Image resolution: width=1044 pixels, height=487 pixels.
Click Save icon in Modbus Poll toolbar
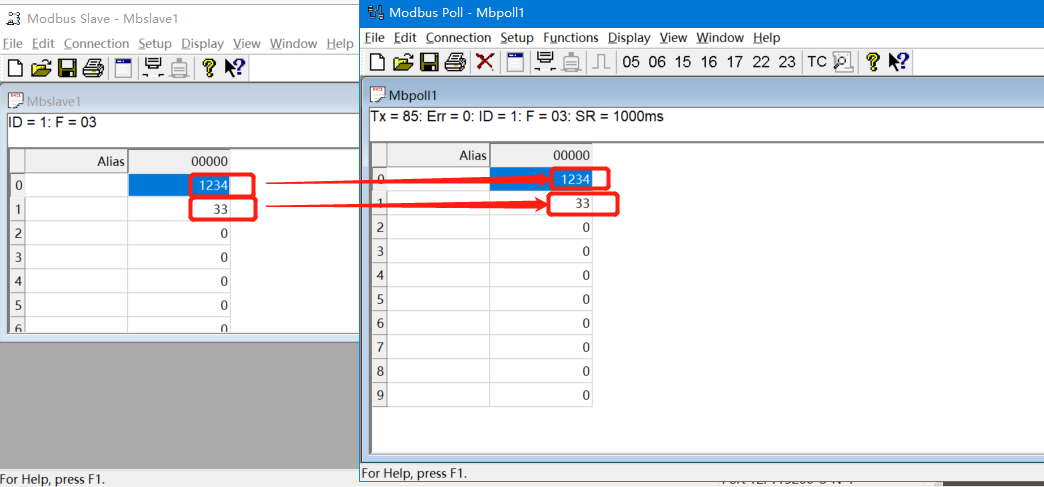pyautogui.click(x=429, y=62)
